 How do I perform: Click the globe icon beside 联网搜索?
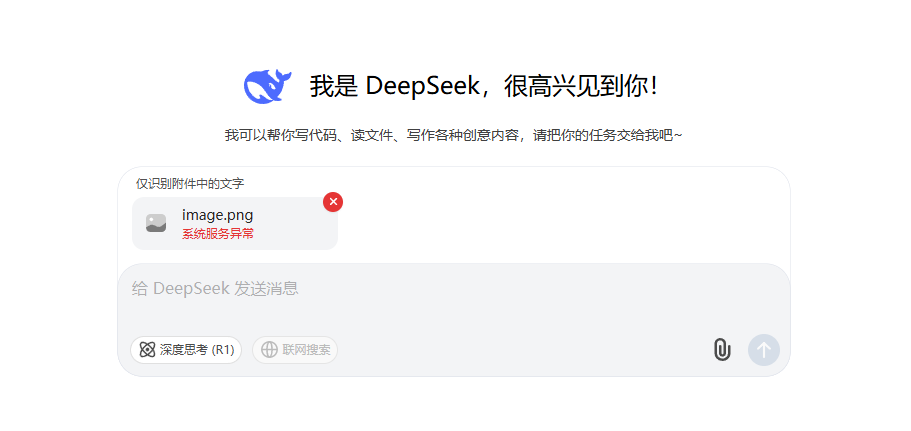pyautogui.click(x=269, y=350)
